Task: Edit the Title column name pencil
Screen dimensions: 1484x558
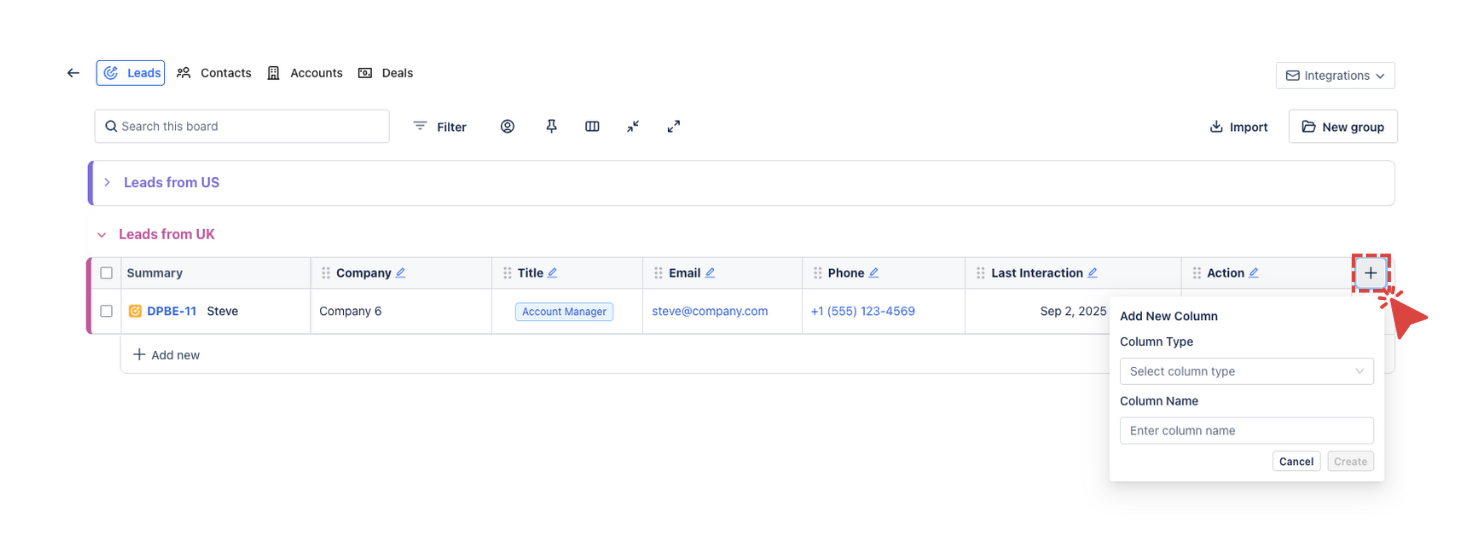Action: 553,273
